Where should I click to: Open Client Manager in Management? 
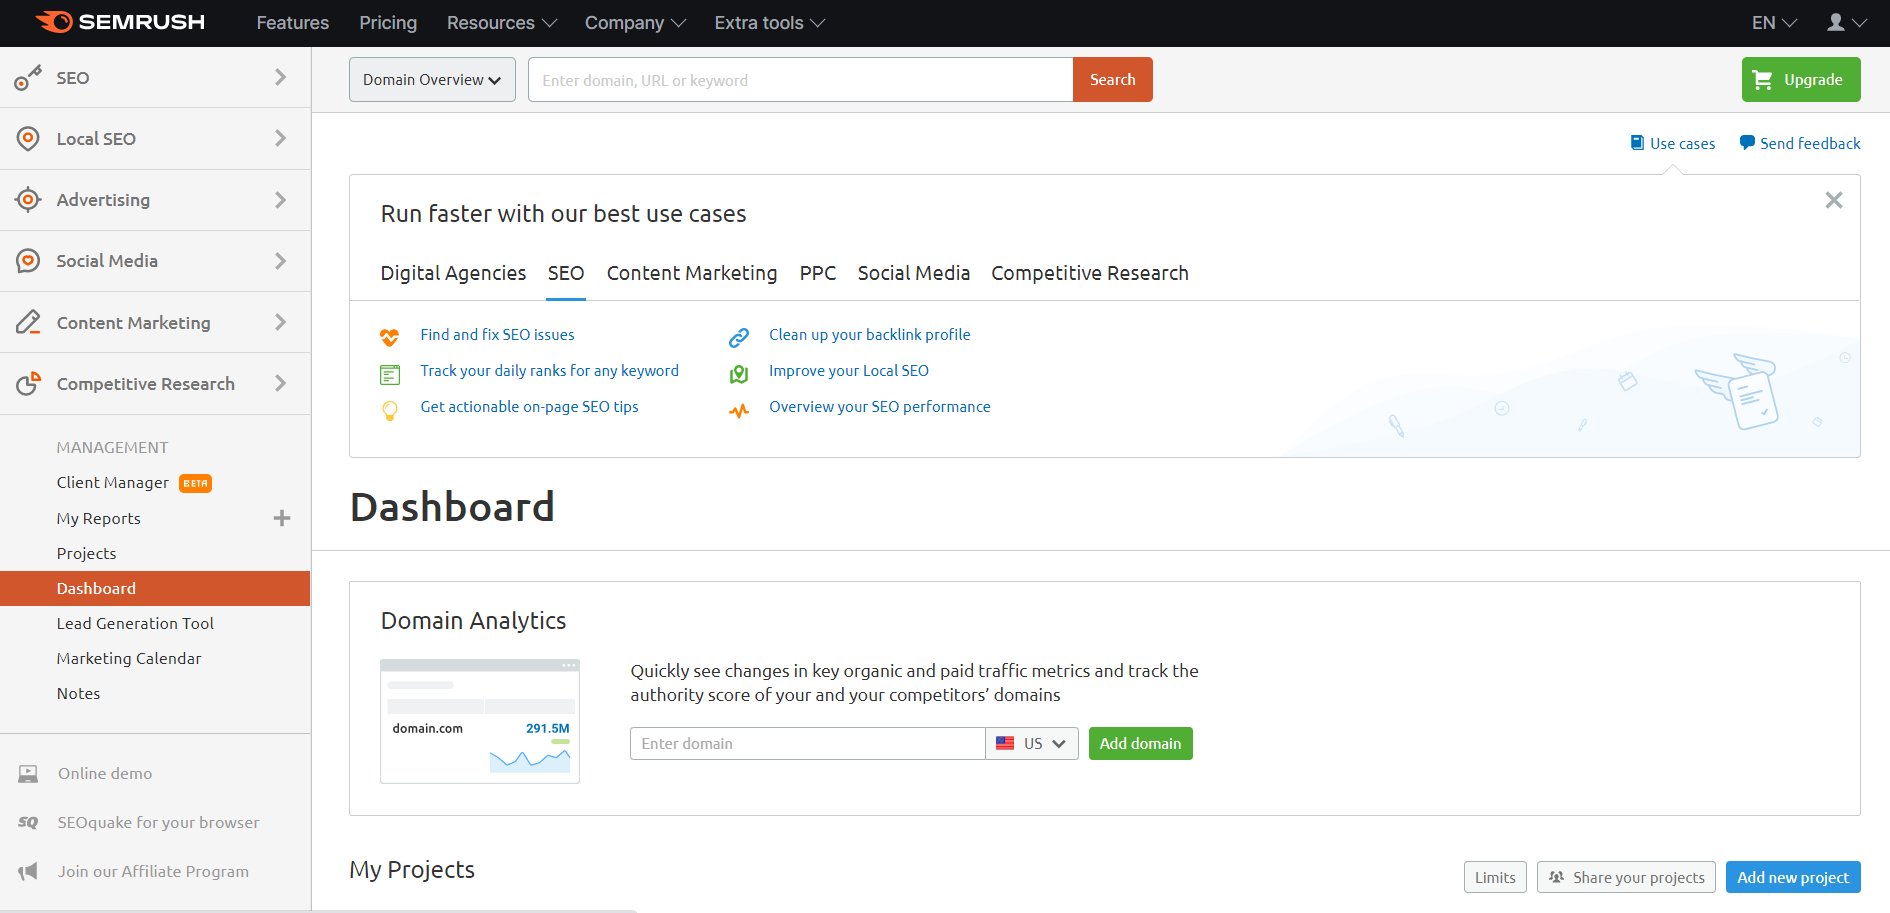click(113, 482)
